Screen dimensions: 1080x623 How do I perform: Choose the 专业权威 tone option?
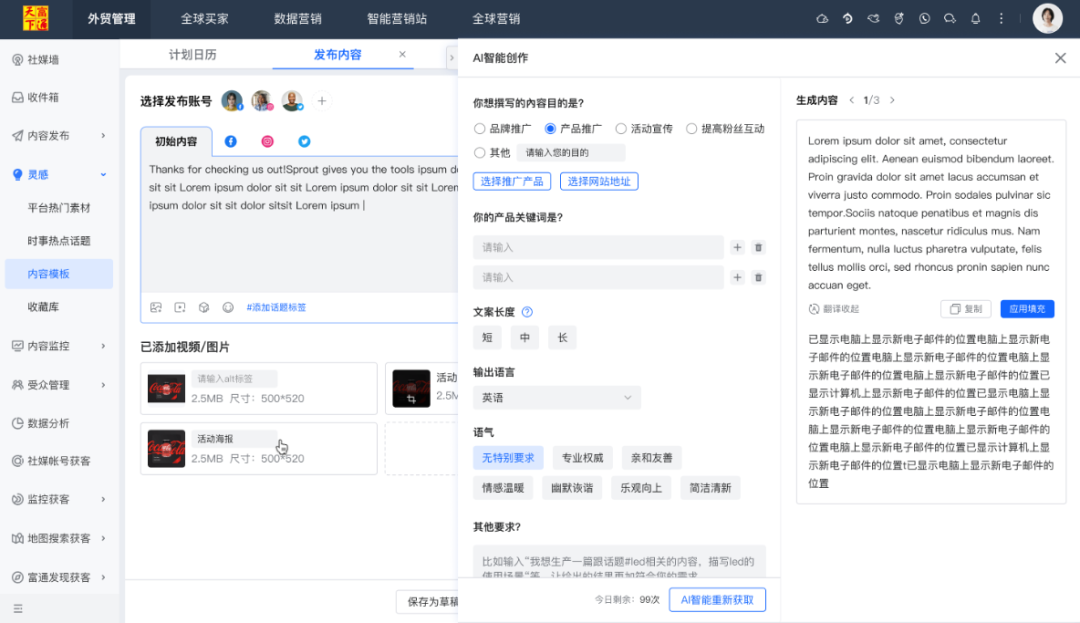[x=582, y=458]
